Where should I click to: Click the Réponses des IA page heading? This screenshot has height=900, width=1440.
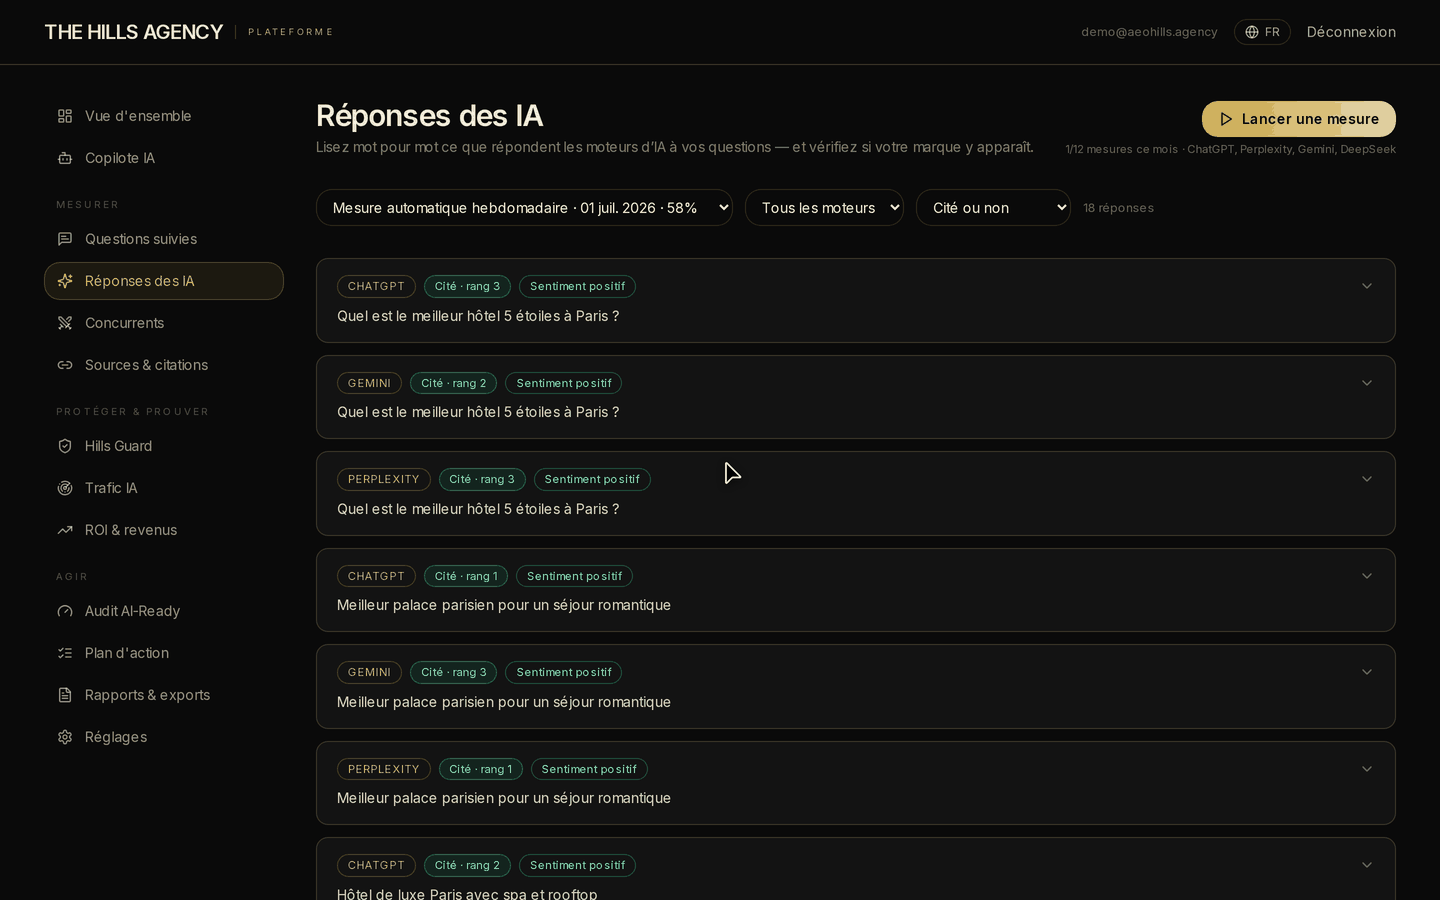pos(429,116)
